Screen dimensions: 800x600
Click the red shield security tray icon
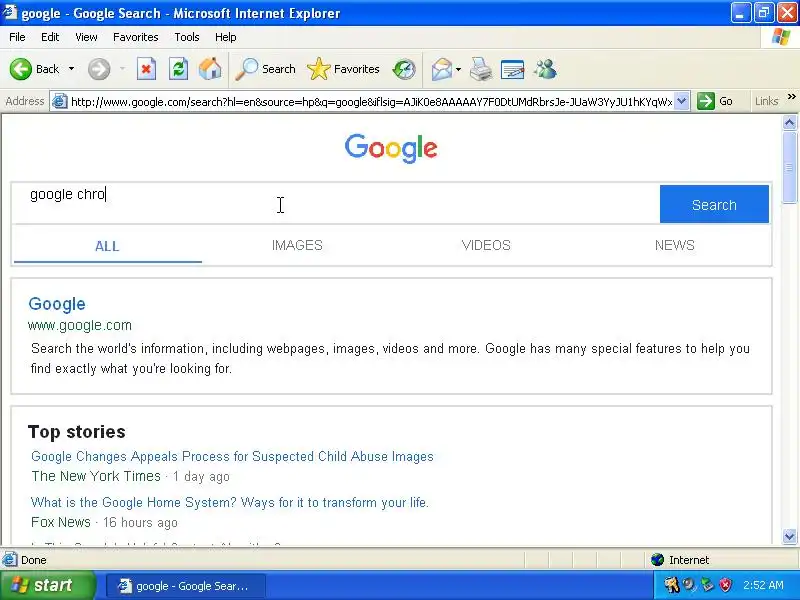pos(725,585)
